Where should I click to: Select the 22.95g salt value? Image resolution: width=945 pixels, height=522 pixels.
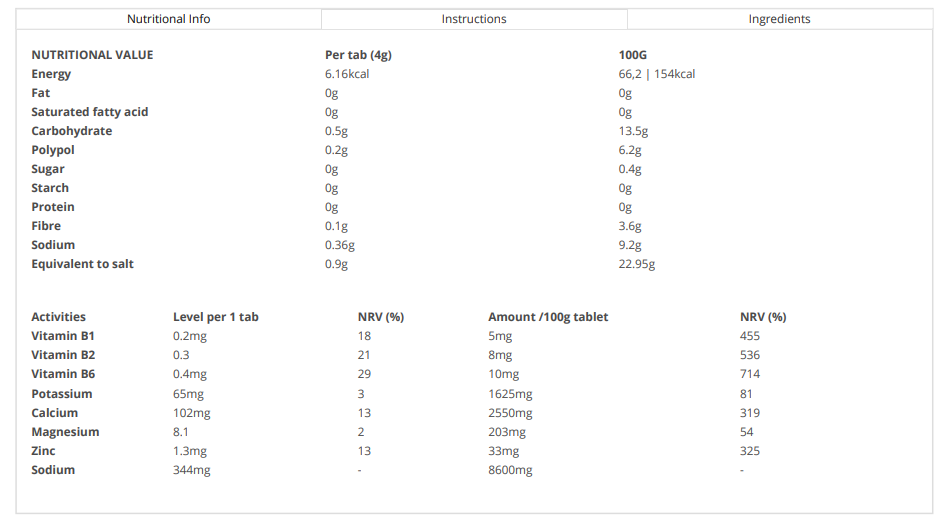tap(637, 264)
